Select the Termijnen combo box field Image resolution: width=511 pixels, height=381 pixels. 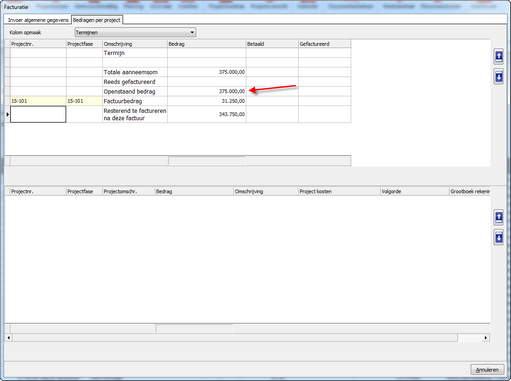click(135, 32)
